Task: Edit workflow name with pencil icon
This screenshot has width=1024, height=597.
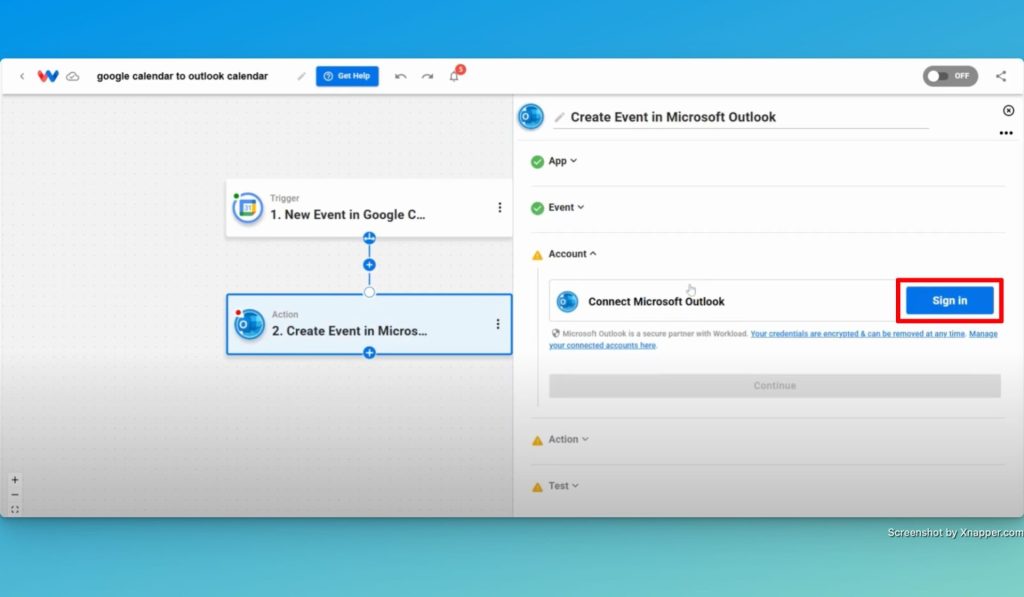Action: click(301, 76)
